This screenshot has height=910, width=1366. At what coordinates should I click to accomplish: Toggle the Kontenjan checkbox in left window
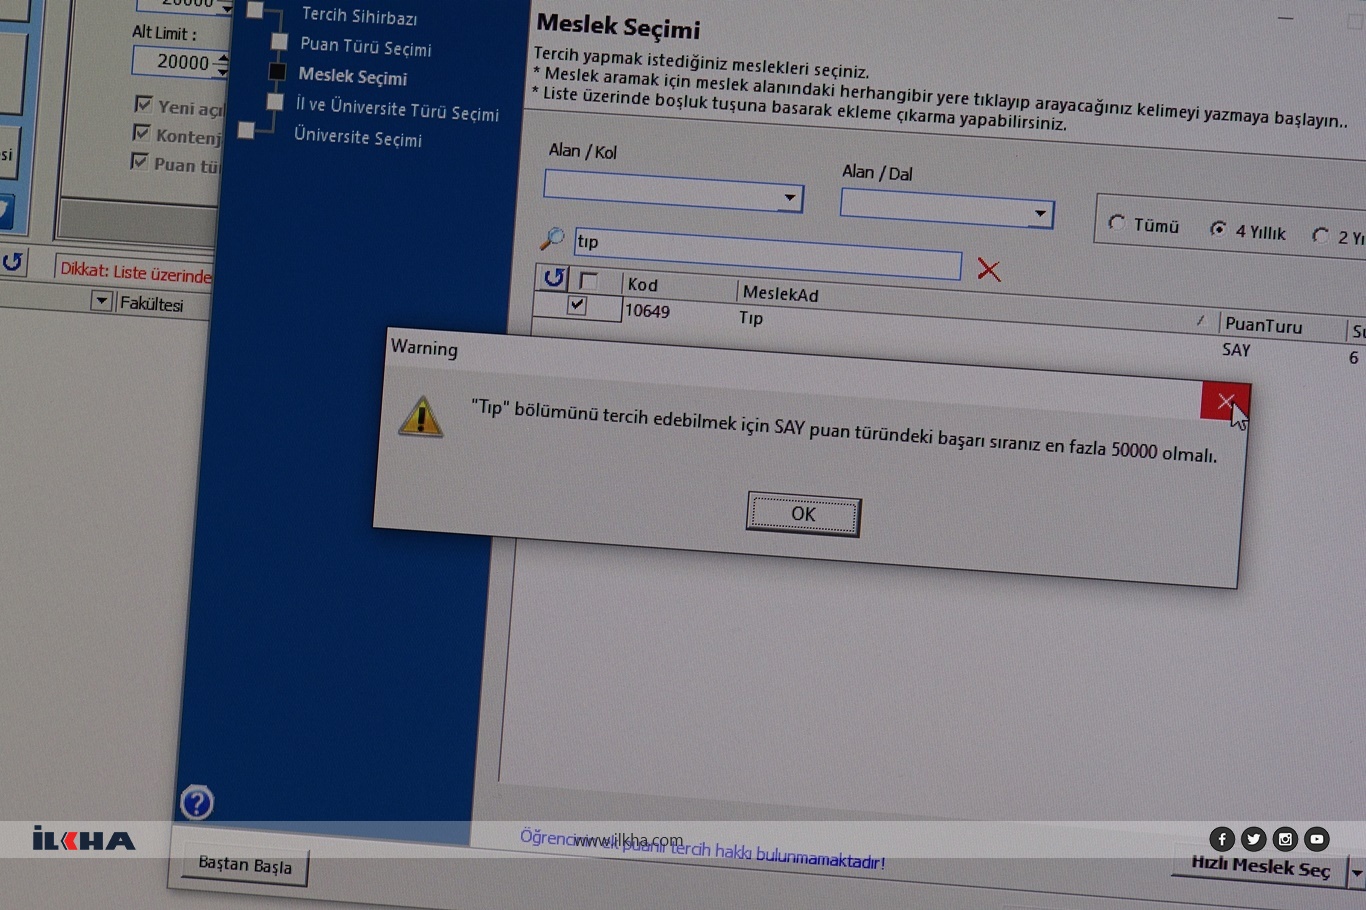tap(141, 132)
